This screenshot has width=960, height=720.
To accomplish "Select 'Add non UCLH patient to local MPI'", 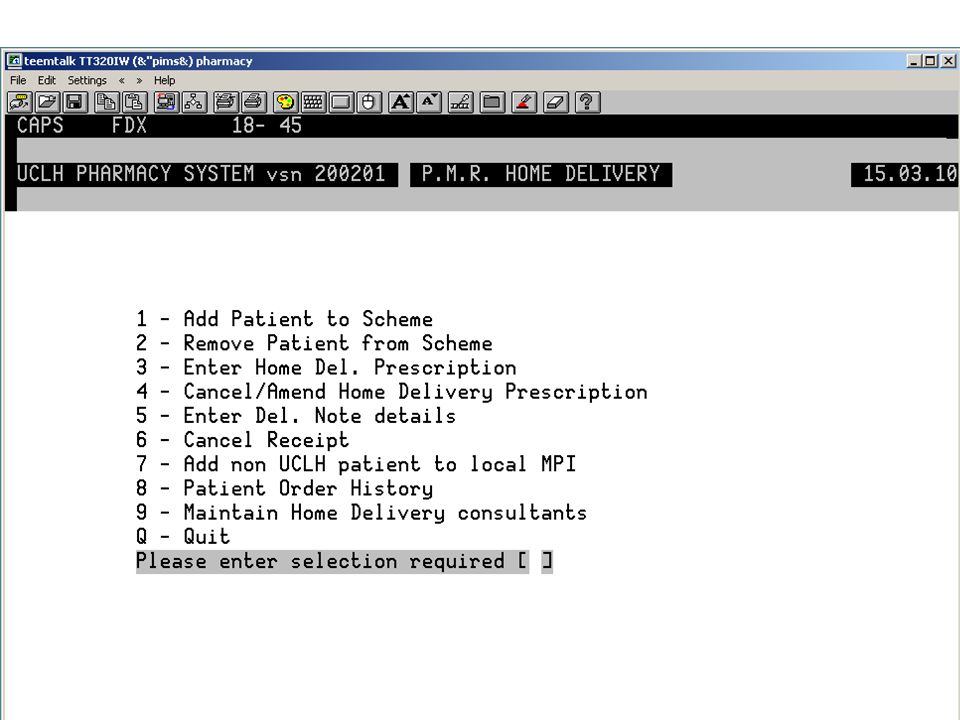I will (380, 464).
